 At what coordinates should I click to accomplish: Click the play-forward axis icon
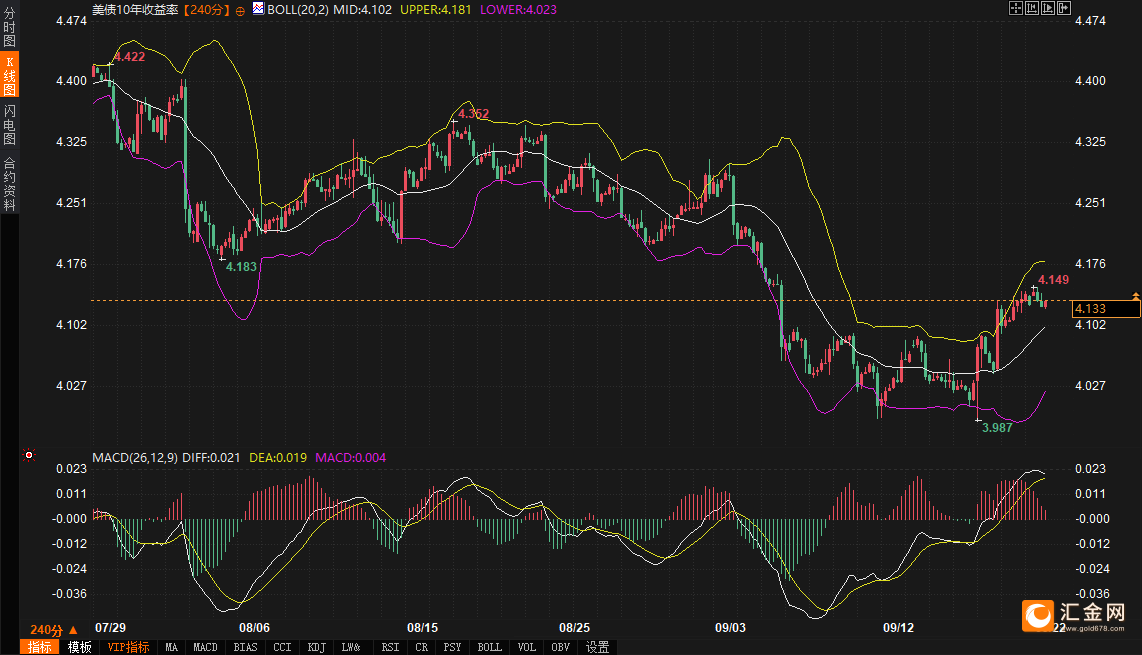point(1047,8)
